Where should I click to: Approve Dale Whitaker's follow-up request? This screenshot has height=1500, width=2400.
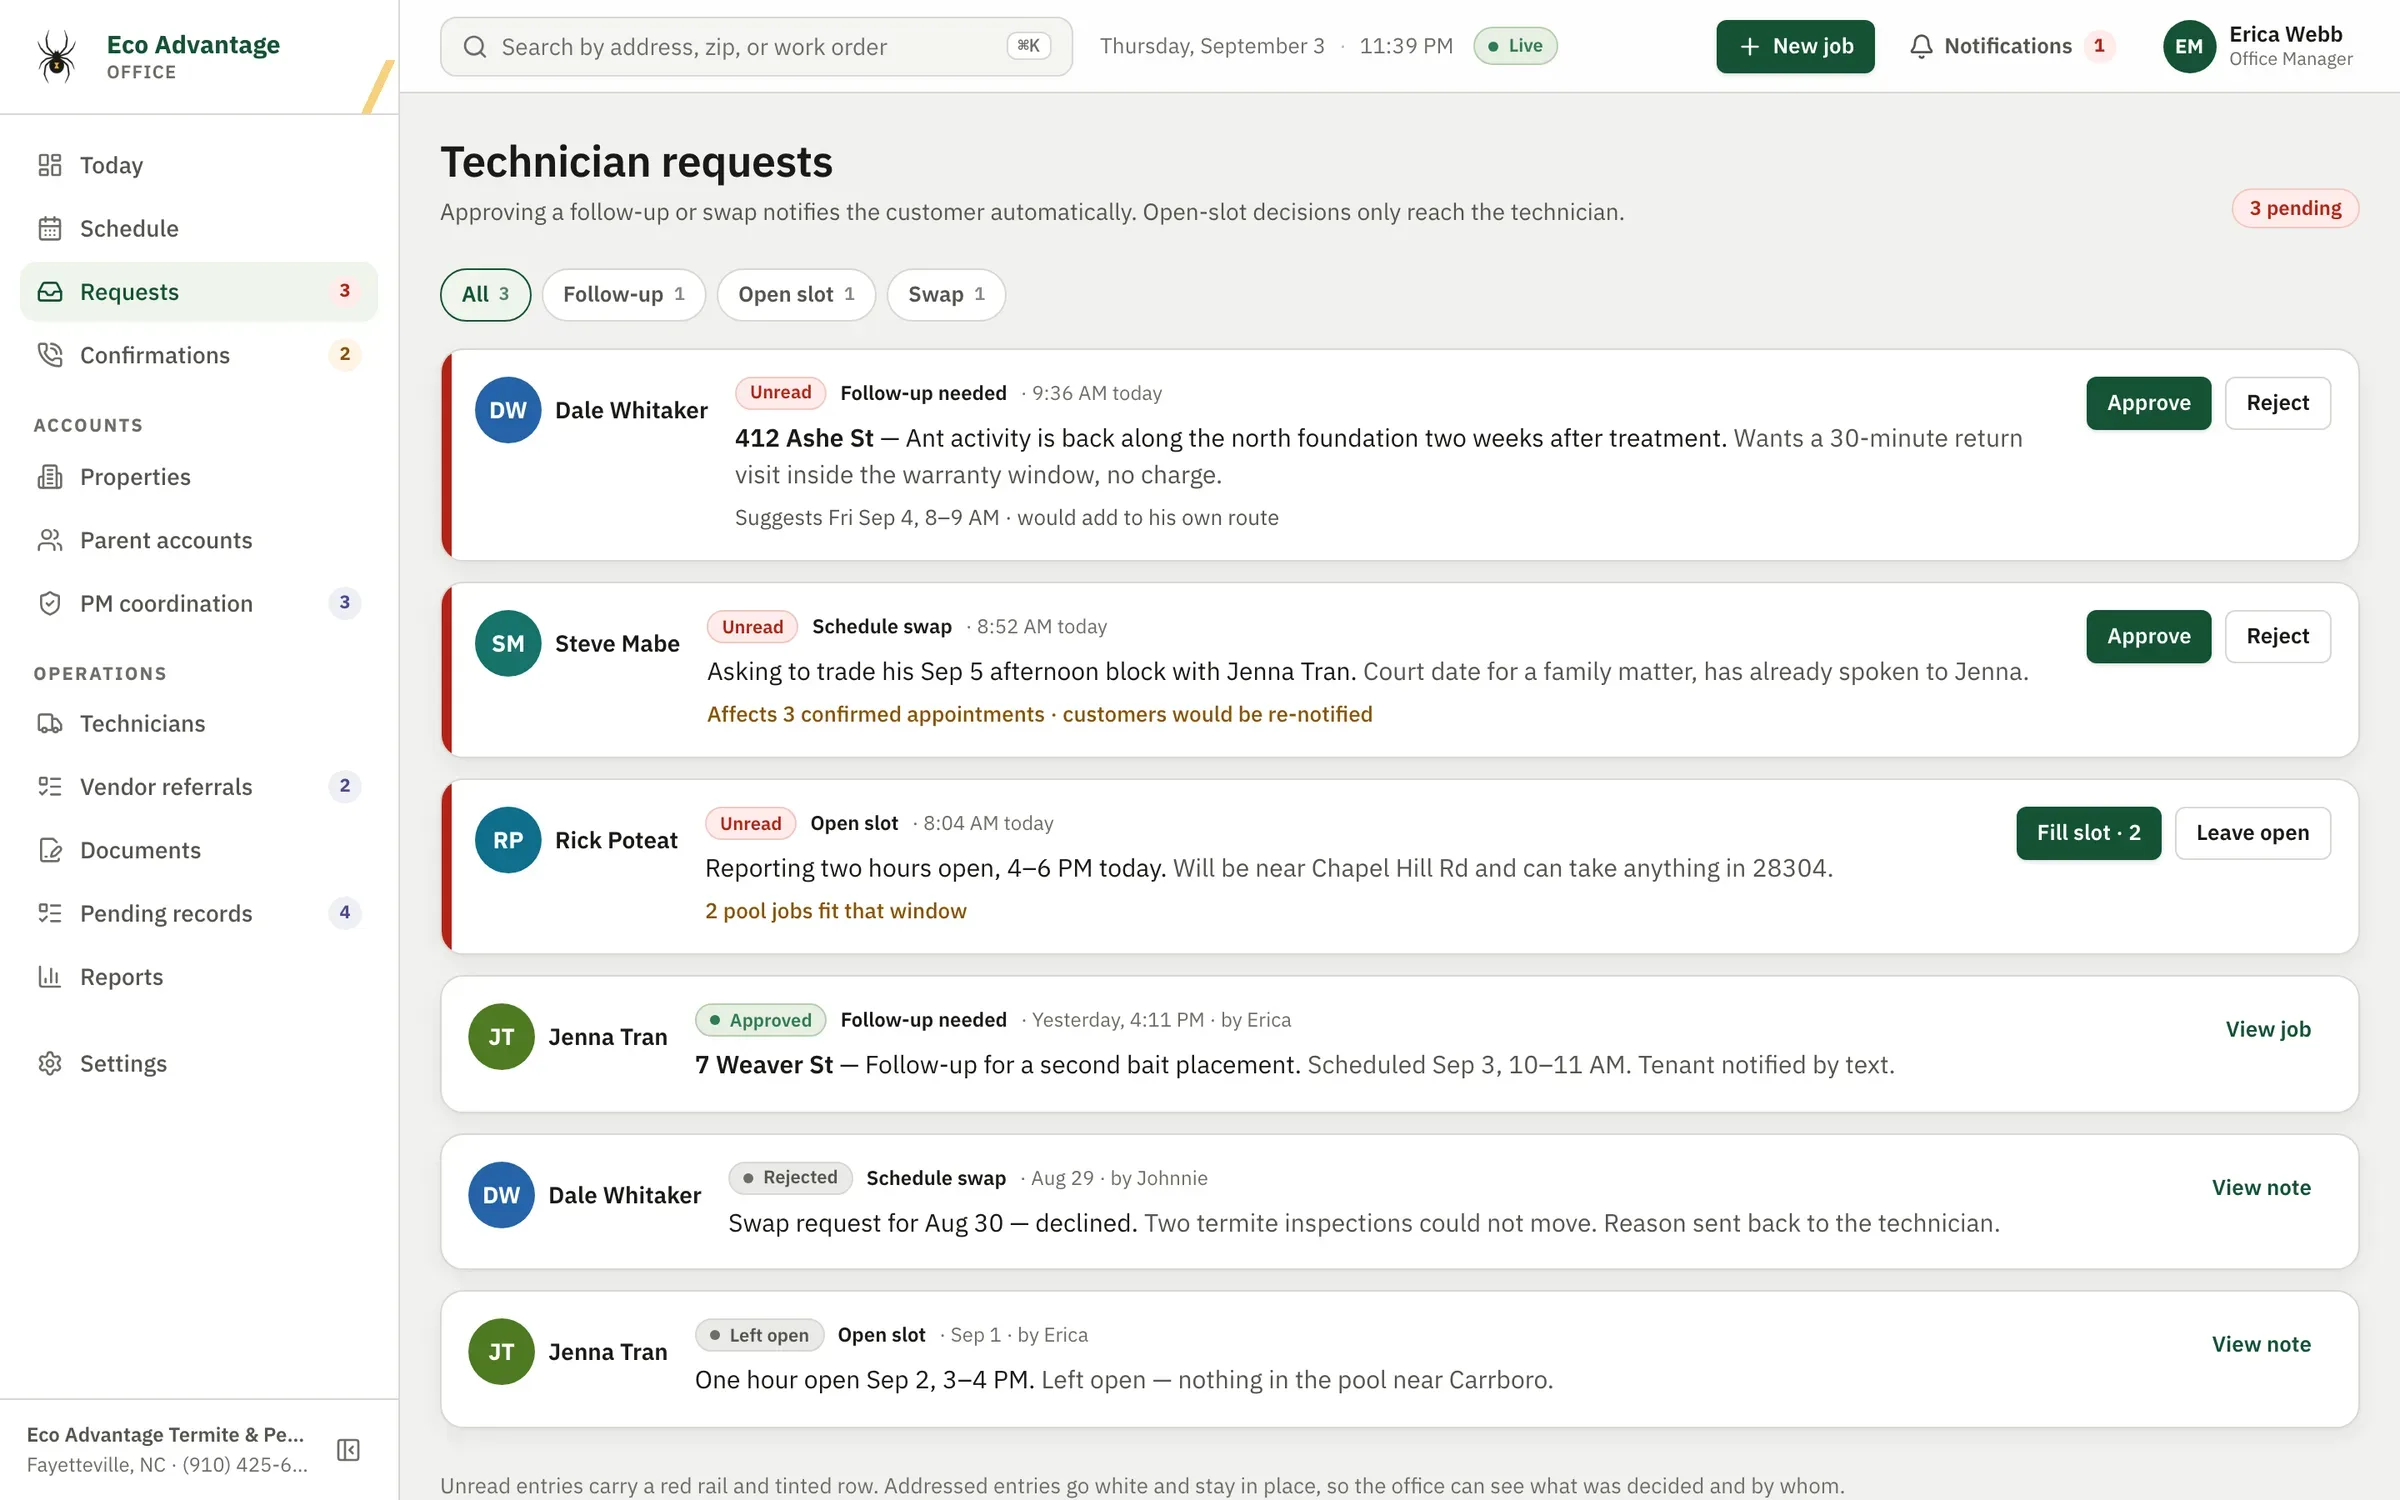pos(2148,403)
